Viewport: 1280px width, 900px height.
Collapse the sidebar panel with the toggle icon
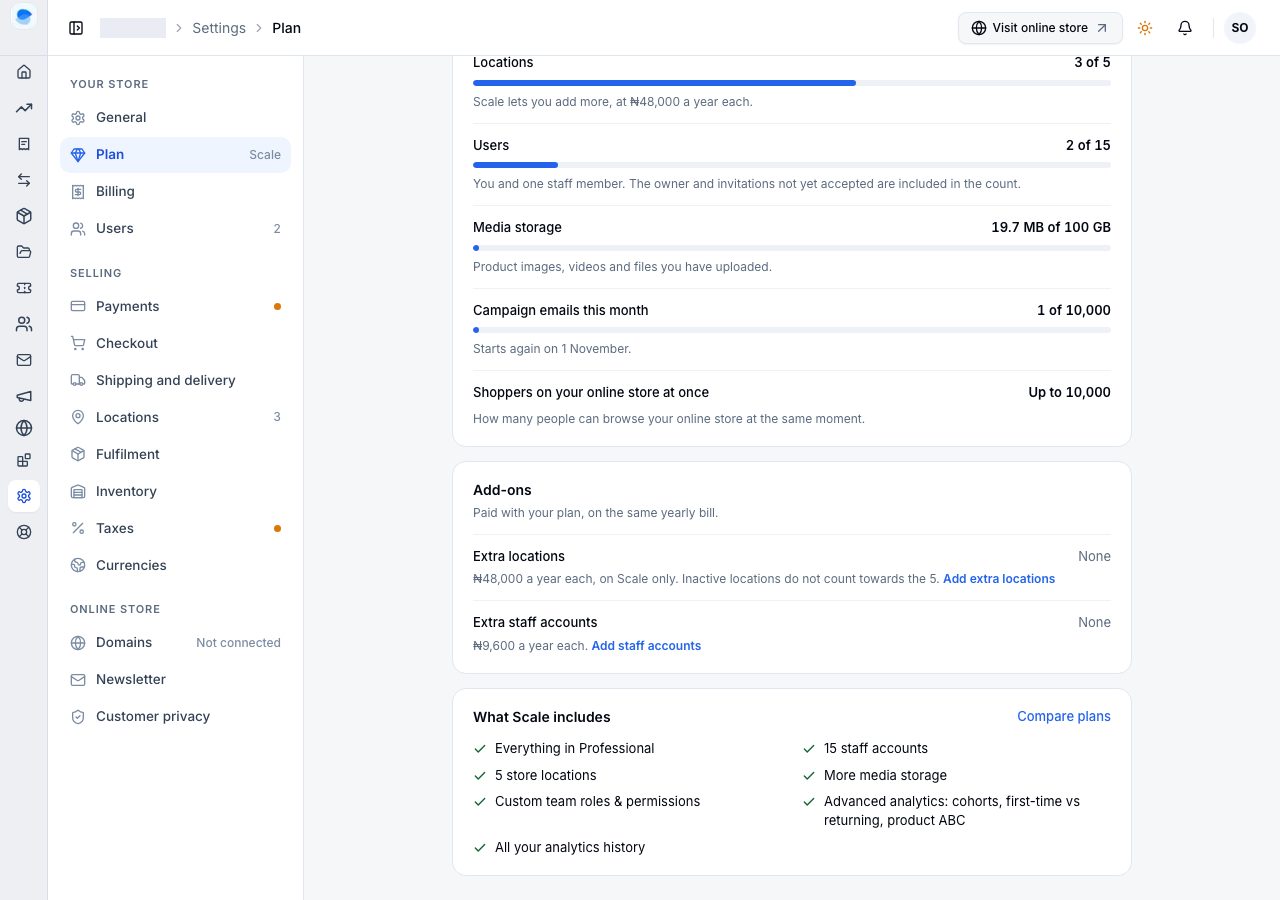point(76,28)
